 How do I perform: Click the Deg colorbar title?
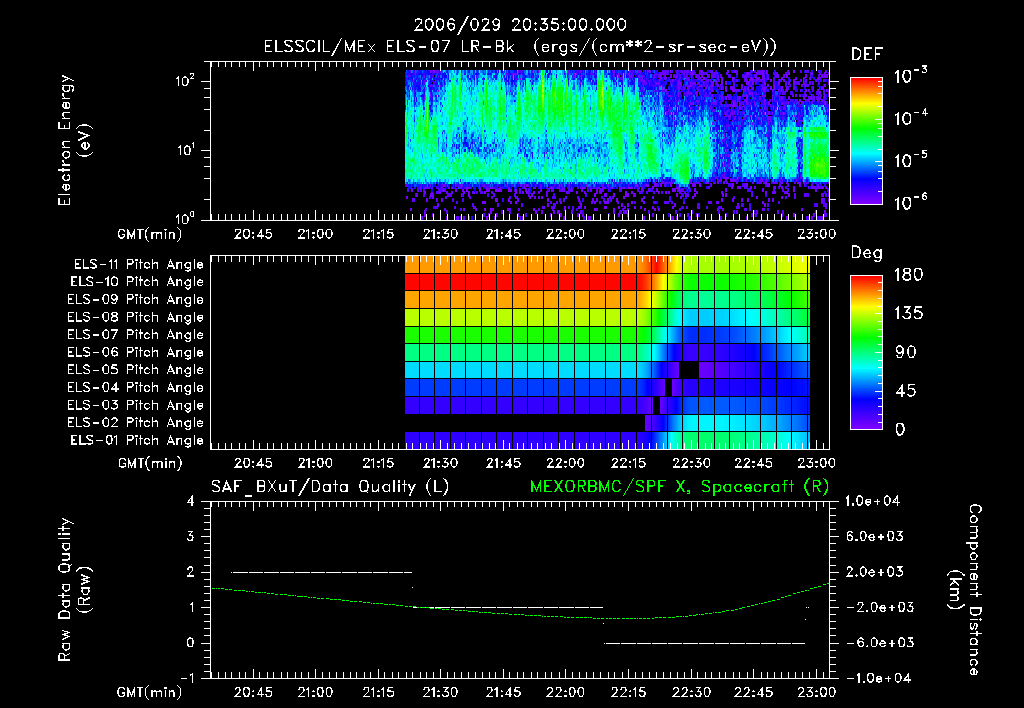[x=867, y=253]
